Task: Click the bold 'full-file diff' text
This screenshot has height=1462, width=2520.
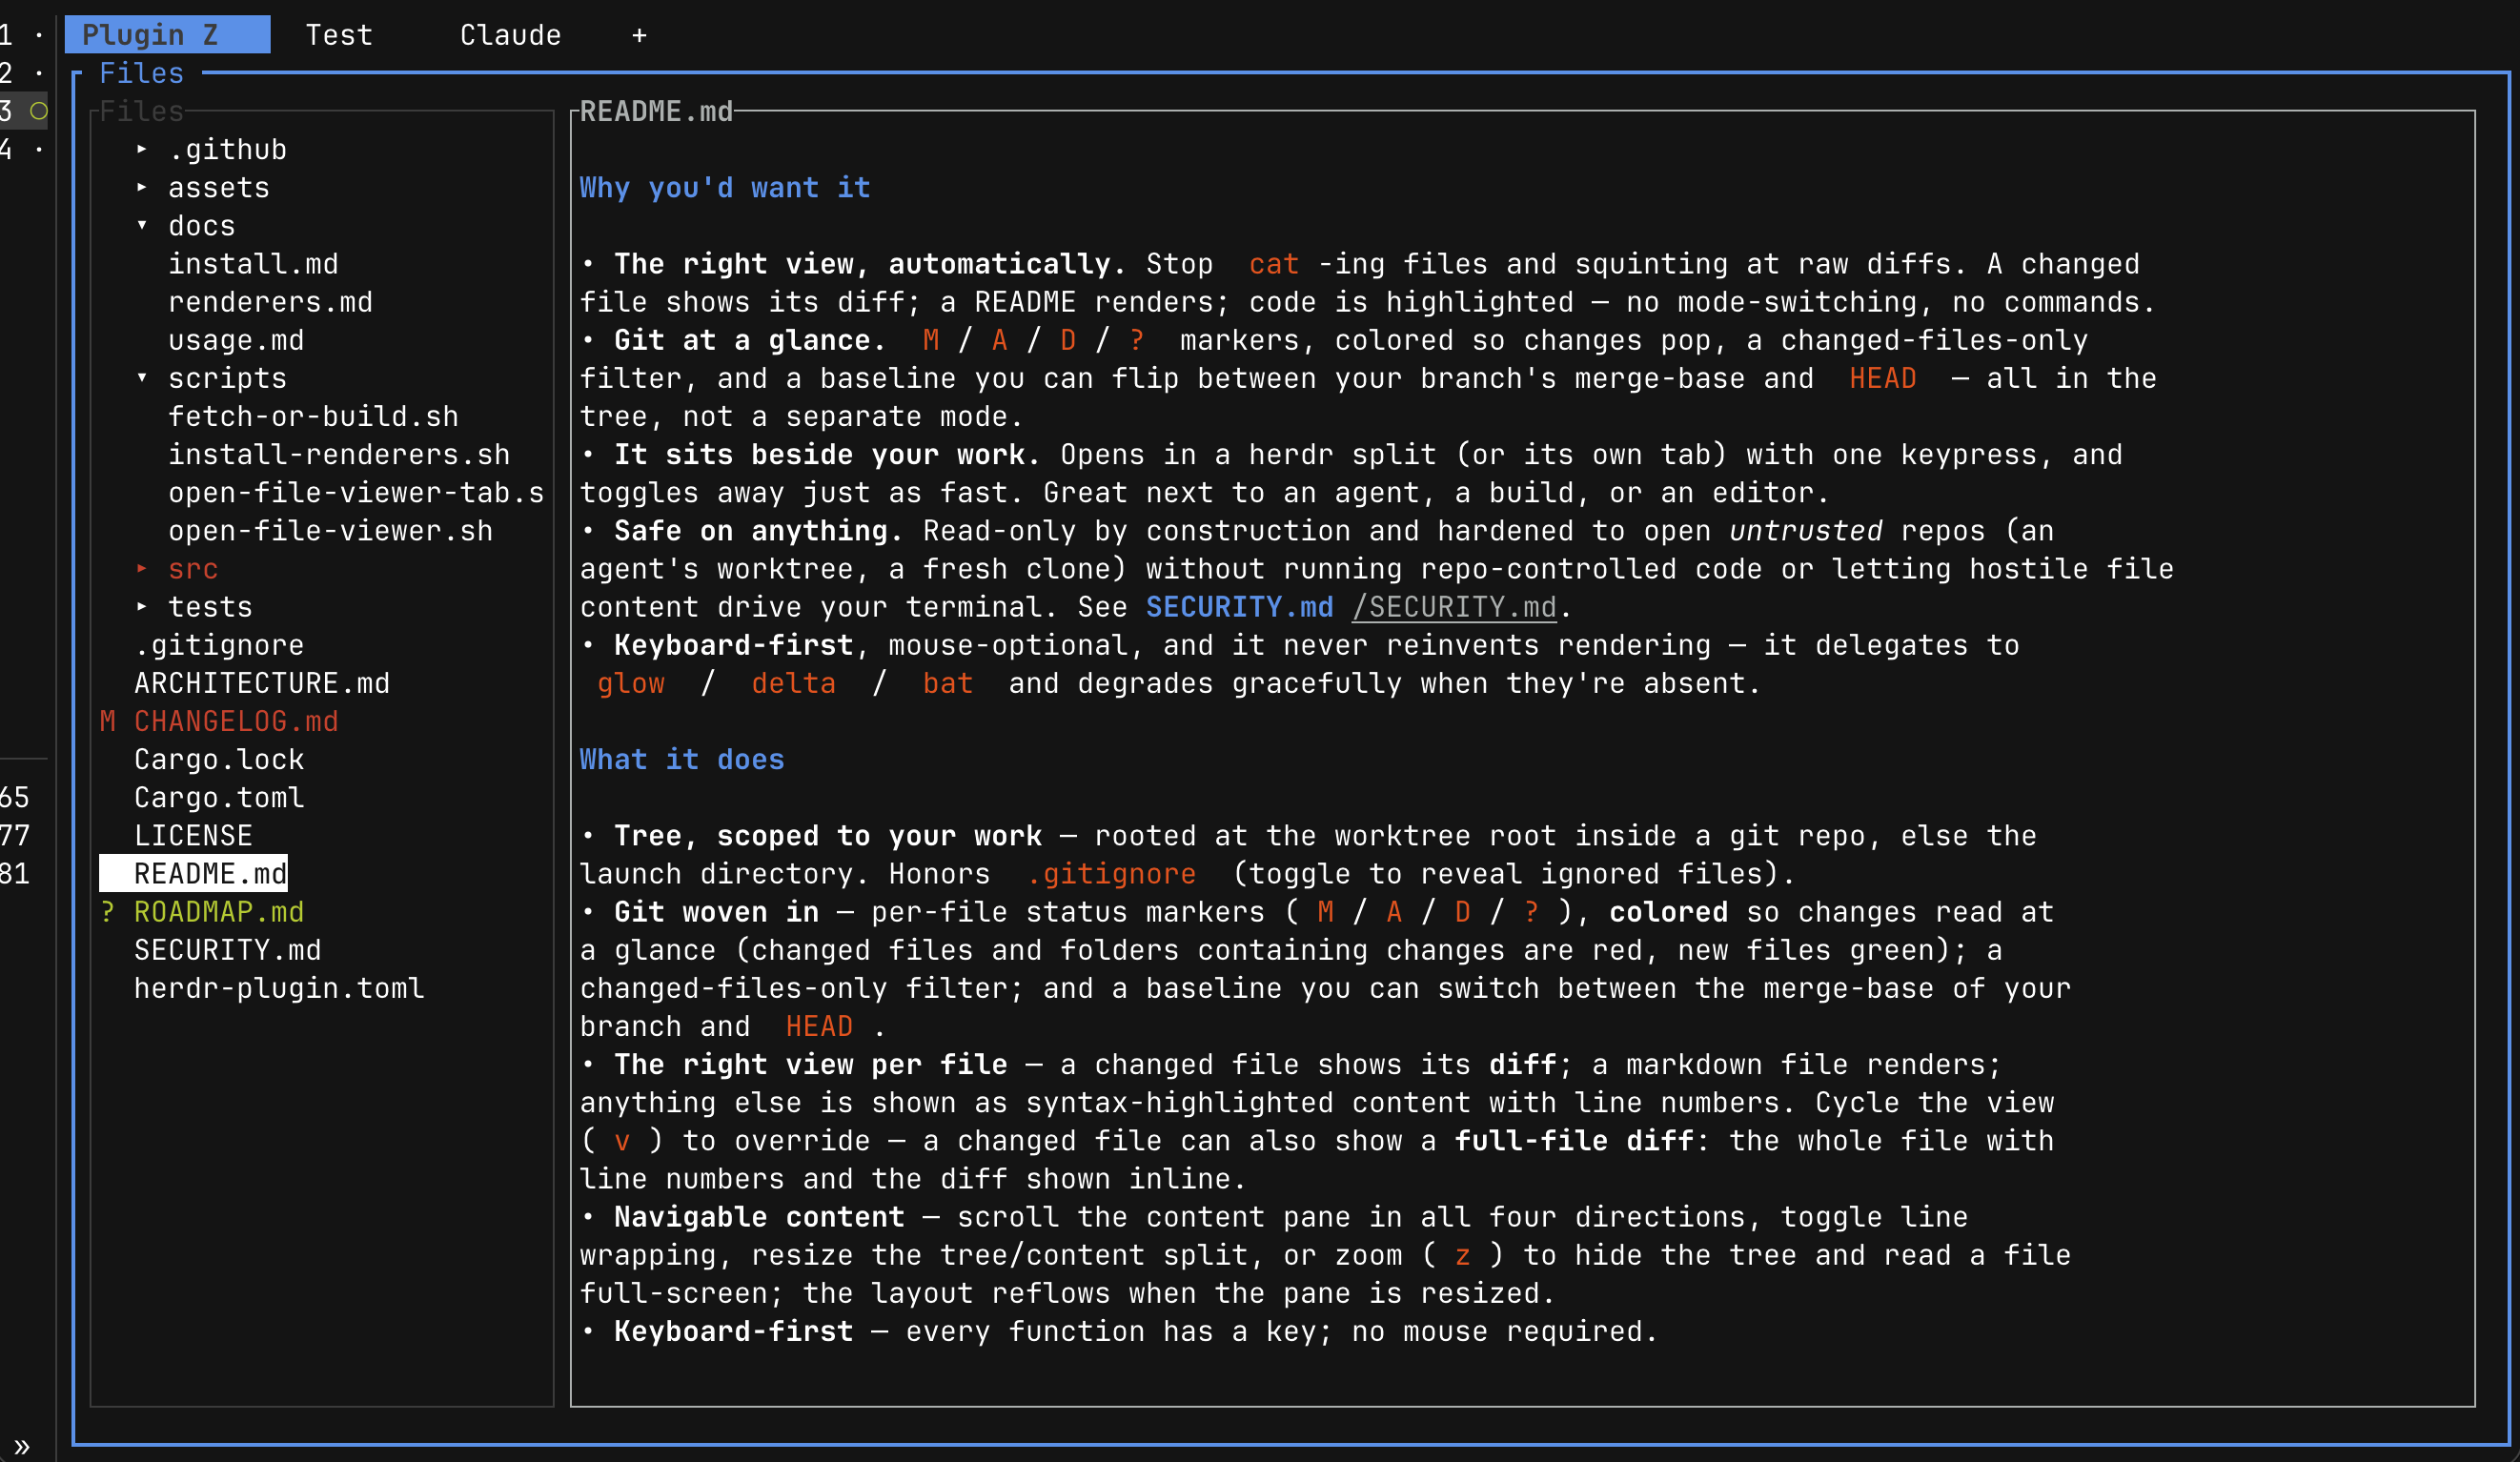Action: (x=1574, y=1140)
